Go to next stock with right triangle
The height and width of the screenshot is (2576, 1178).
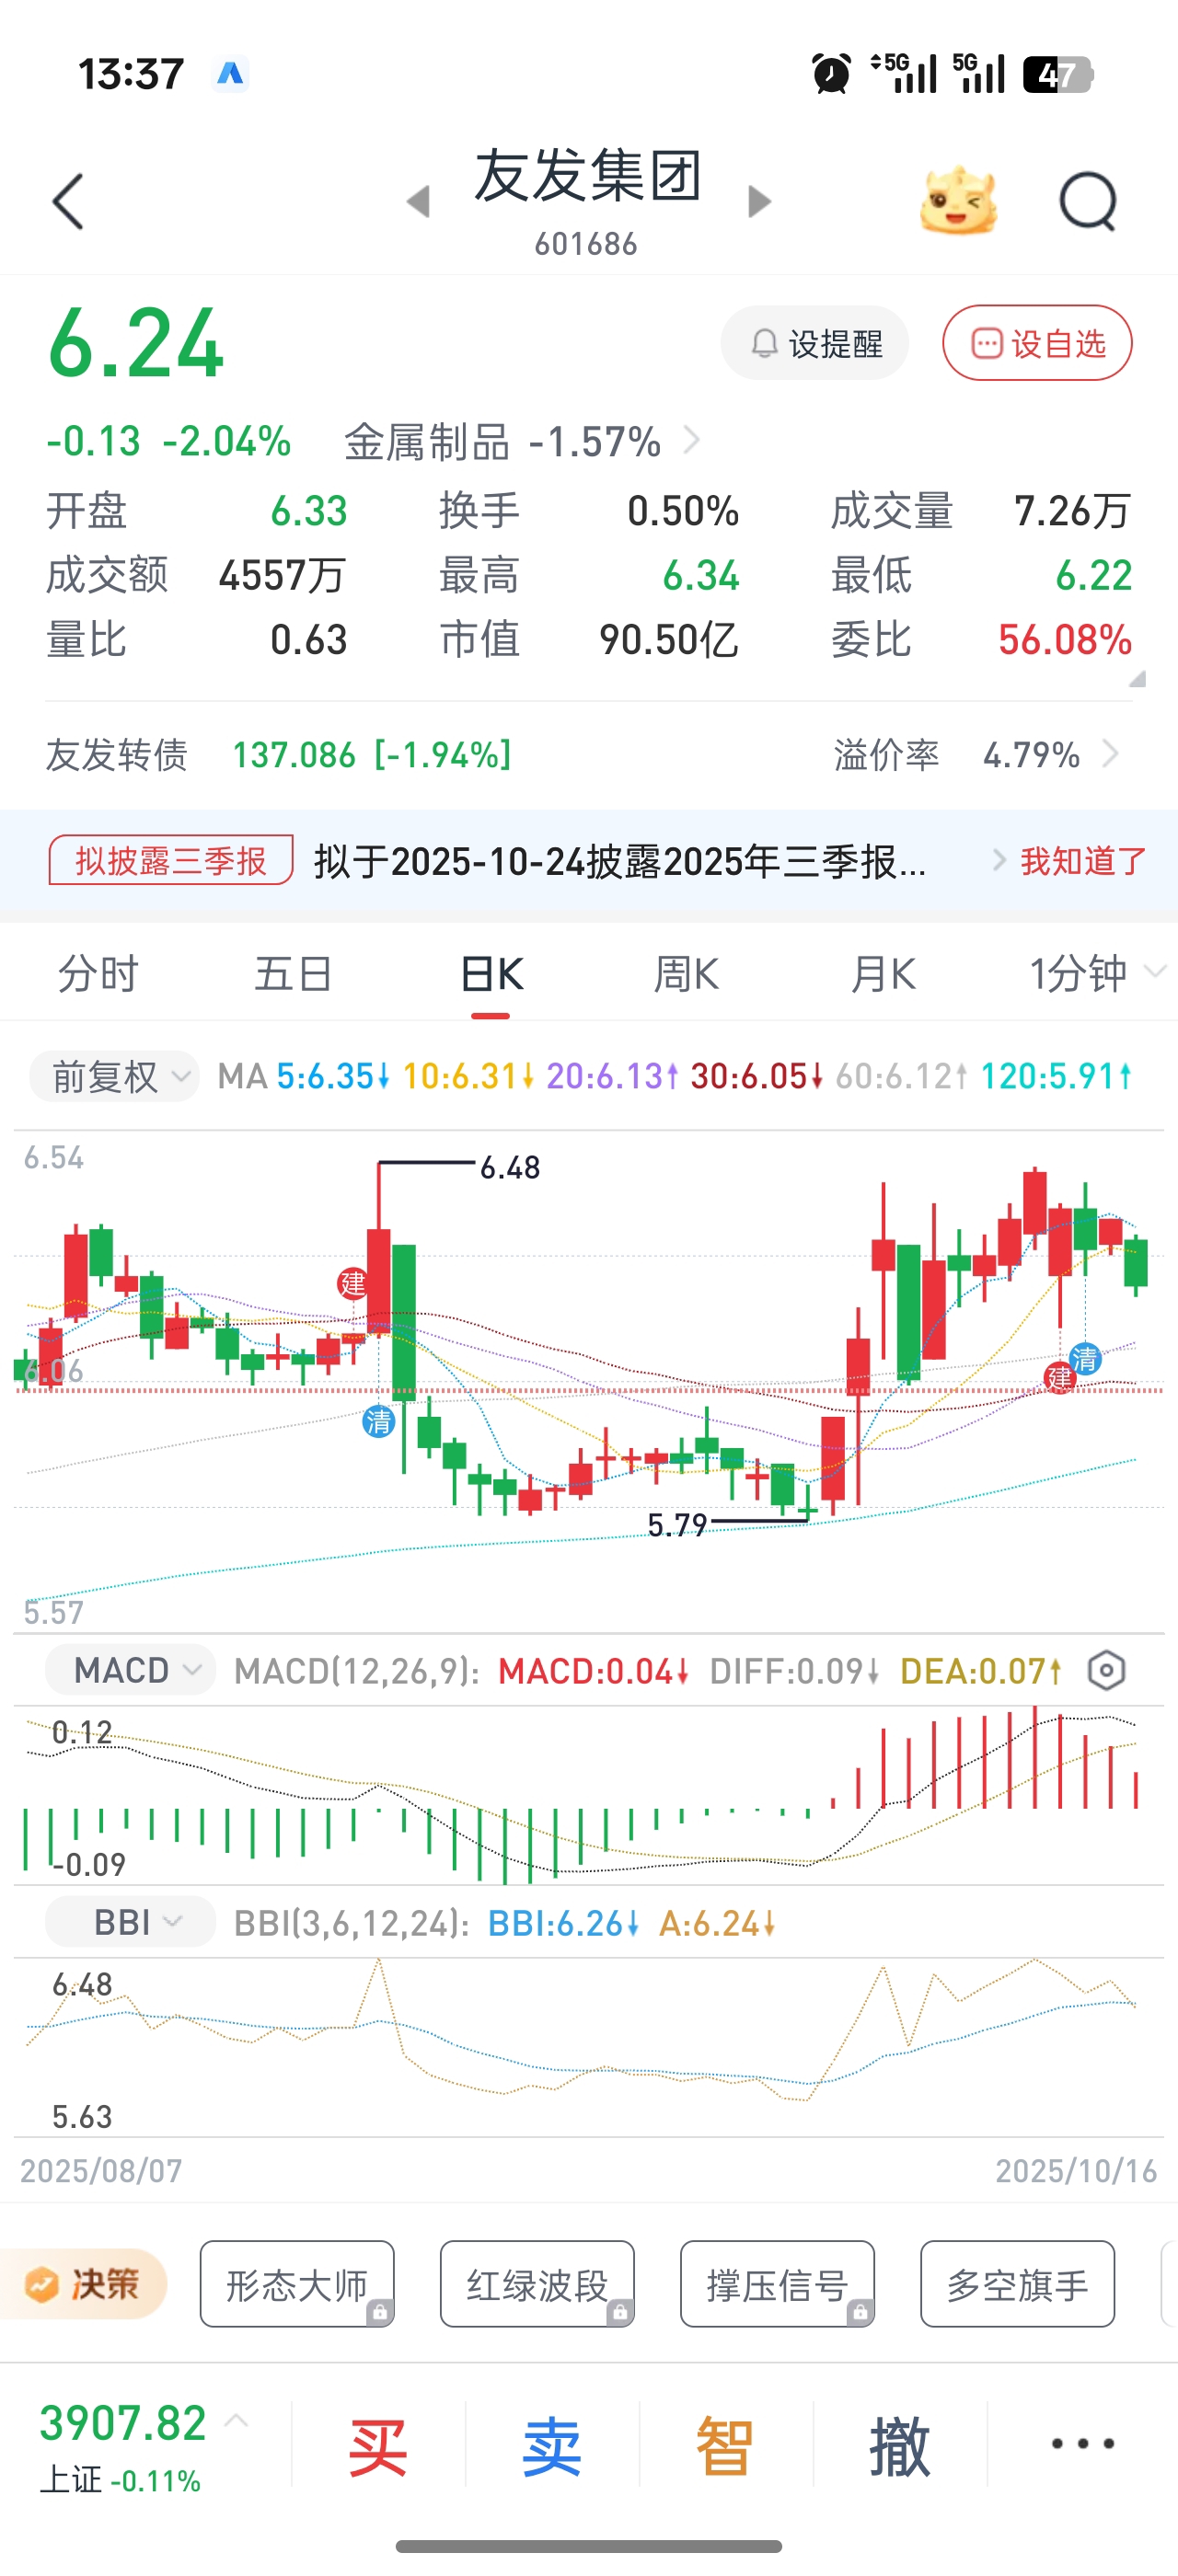(x=759, y=201)
